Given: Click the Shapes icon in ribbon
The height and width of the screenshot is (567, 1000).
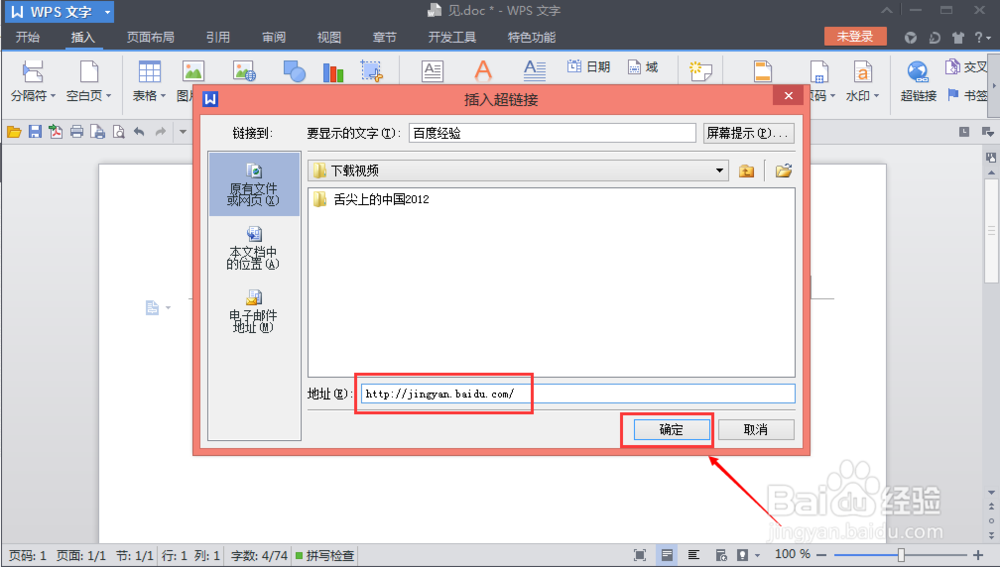Looking at the screenshot, I should (294, 71).
